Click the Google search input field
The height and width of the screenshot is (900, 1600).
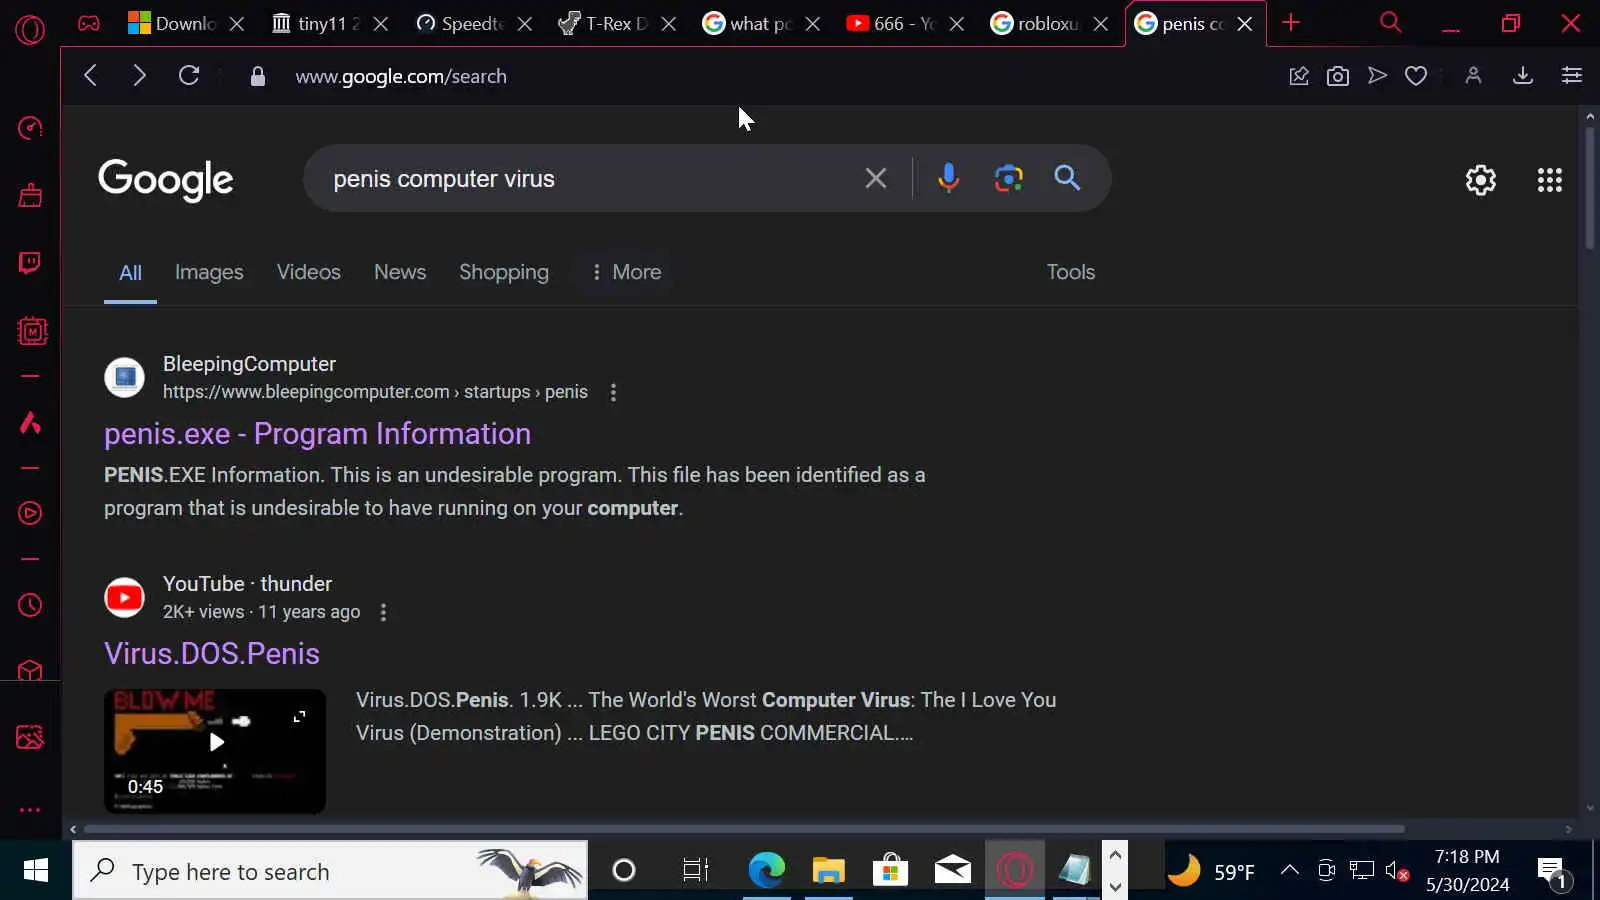[x=590, y=179]
